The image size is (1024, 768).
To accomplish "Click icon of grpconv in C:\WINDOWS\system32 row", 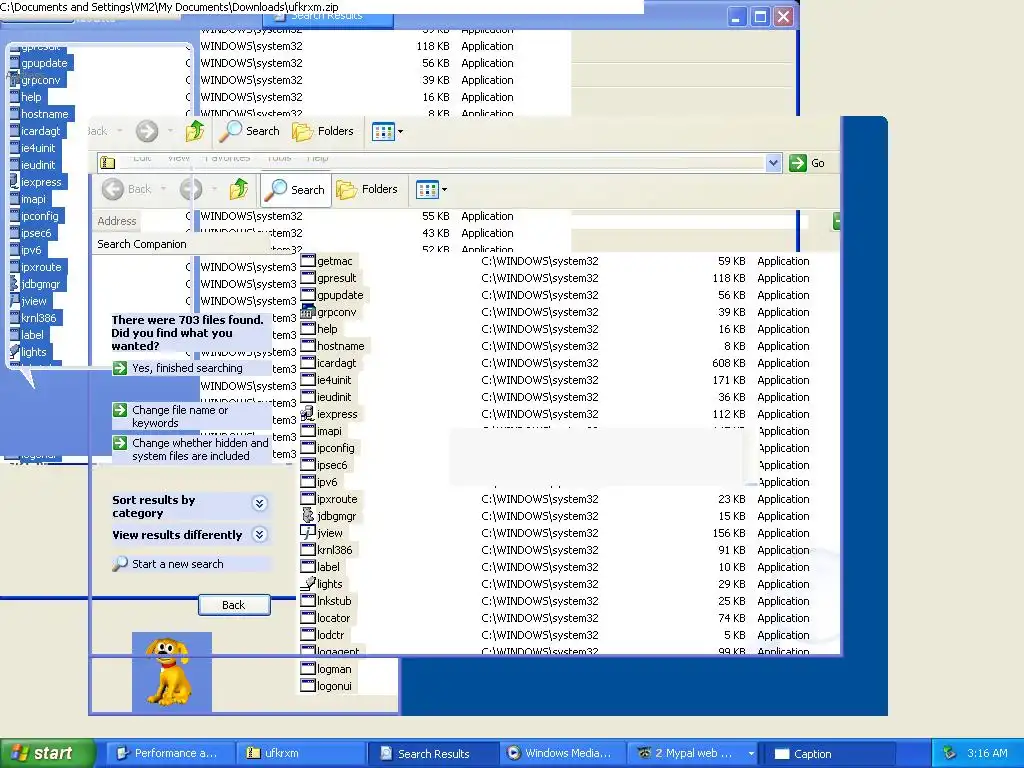I will tap(308, 312).
